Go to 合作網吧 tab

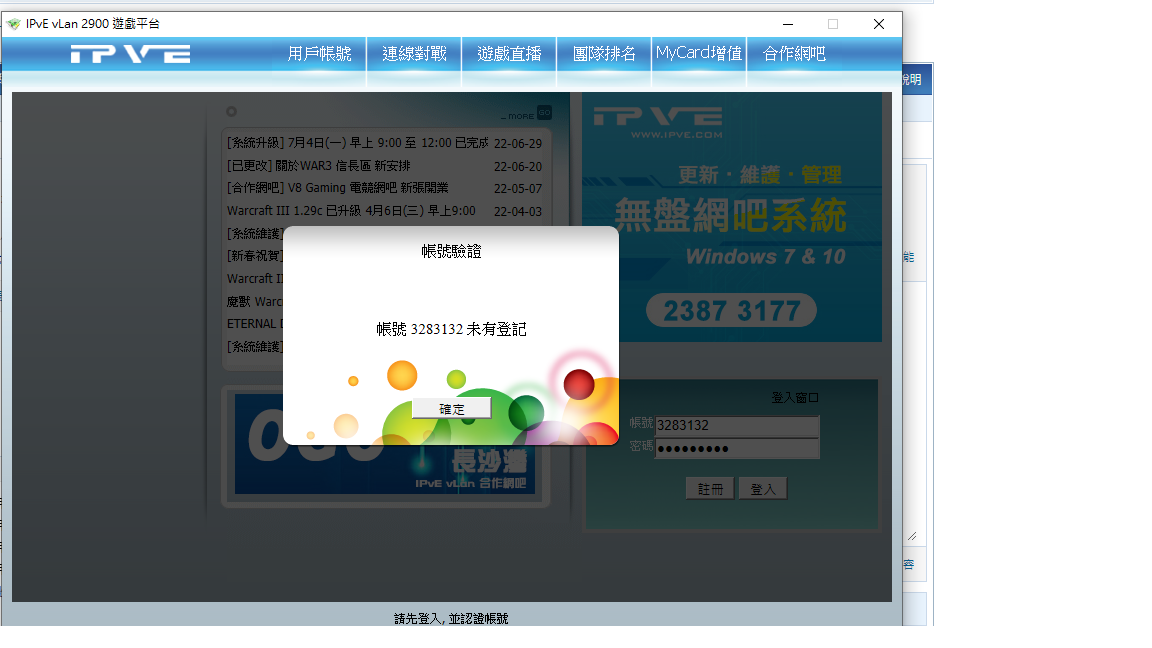(794, 54)
